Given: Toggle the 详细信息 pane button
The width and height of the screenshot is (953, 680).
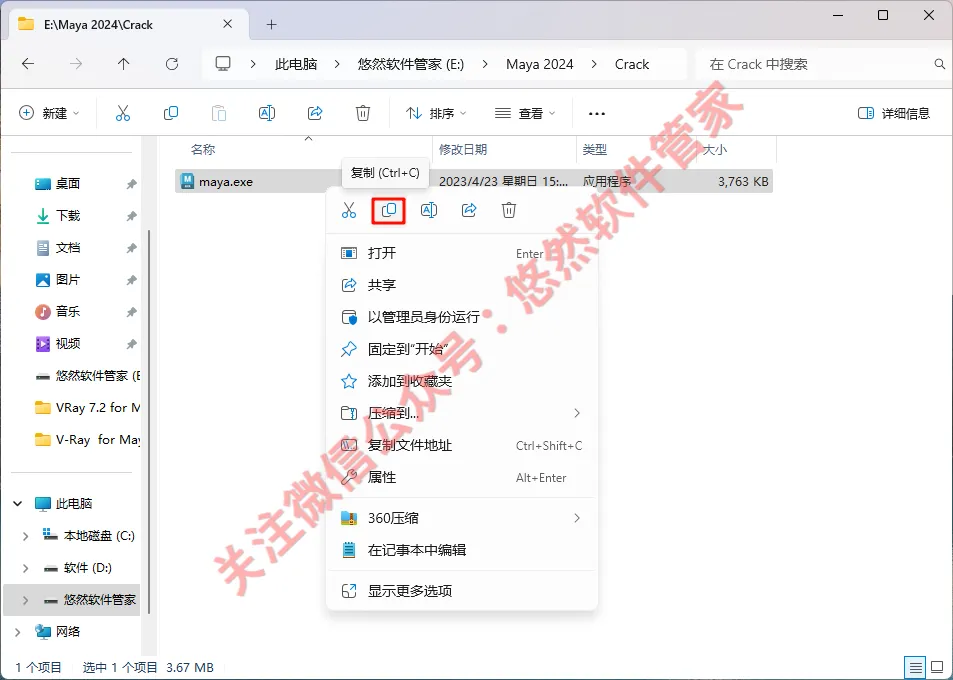Looking at the screenshot, I should (893, 113).
